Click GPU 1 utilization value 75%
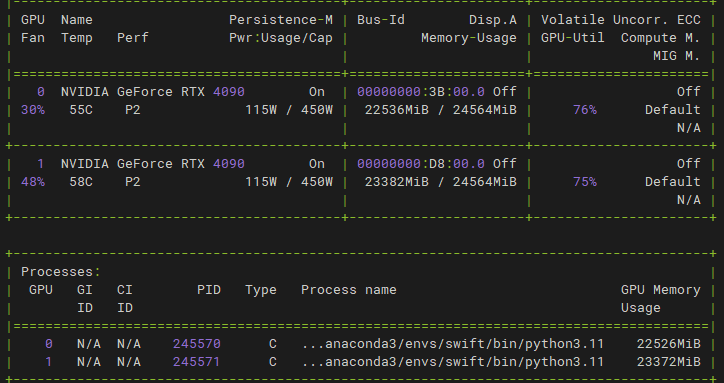Image resolution: width=724 pixels, height=383 pixels. click(585, 182)
